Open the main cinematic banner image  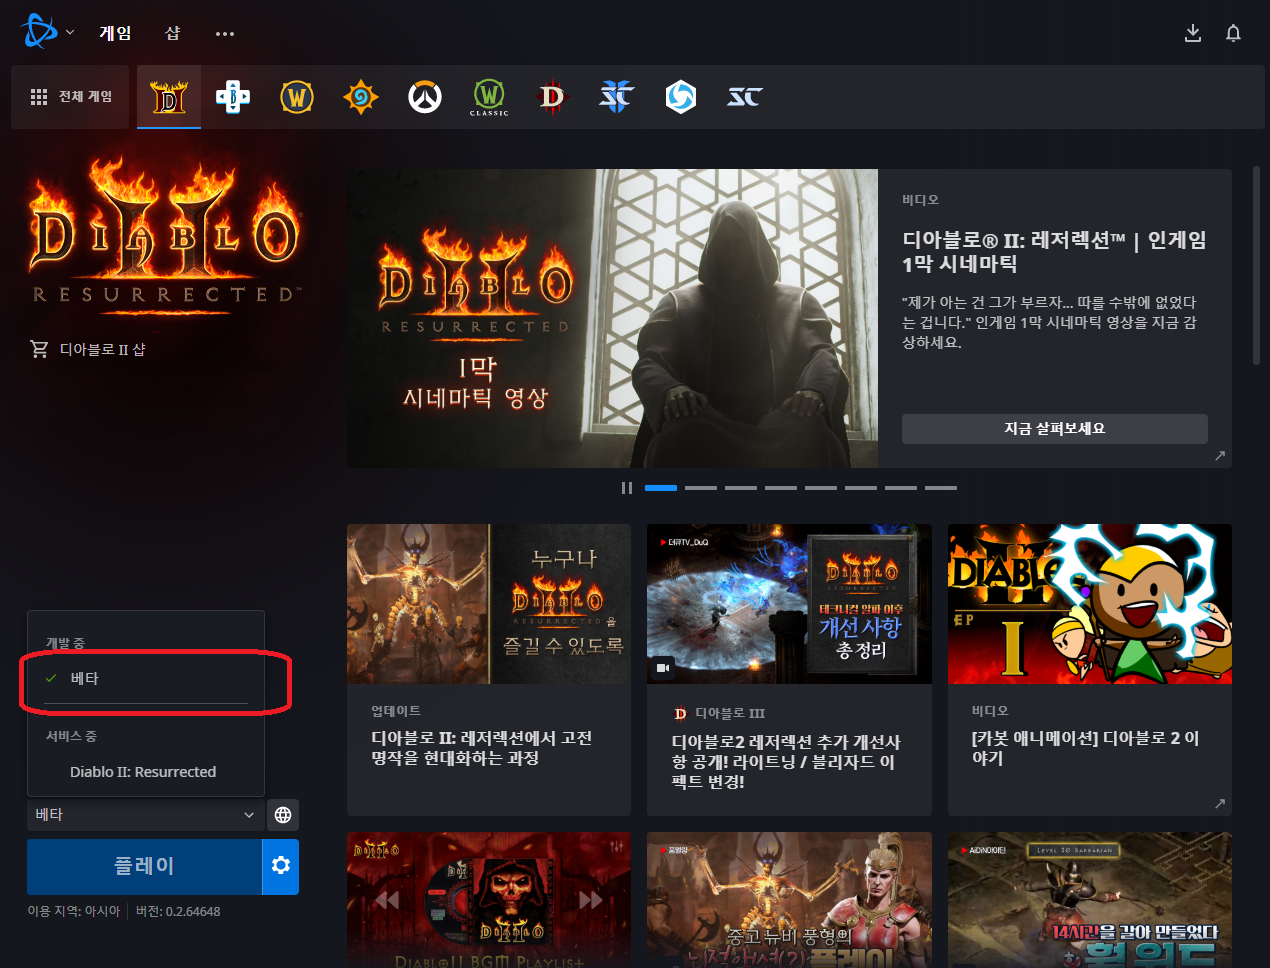point(613,318)
